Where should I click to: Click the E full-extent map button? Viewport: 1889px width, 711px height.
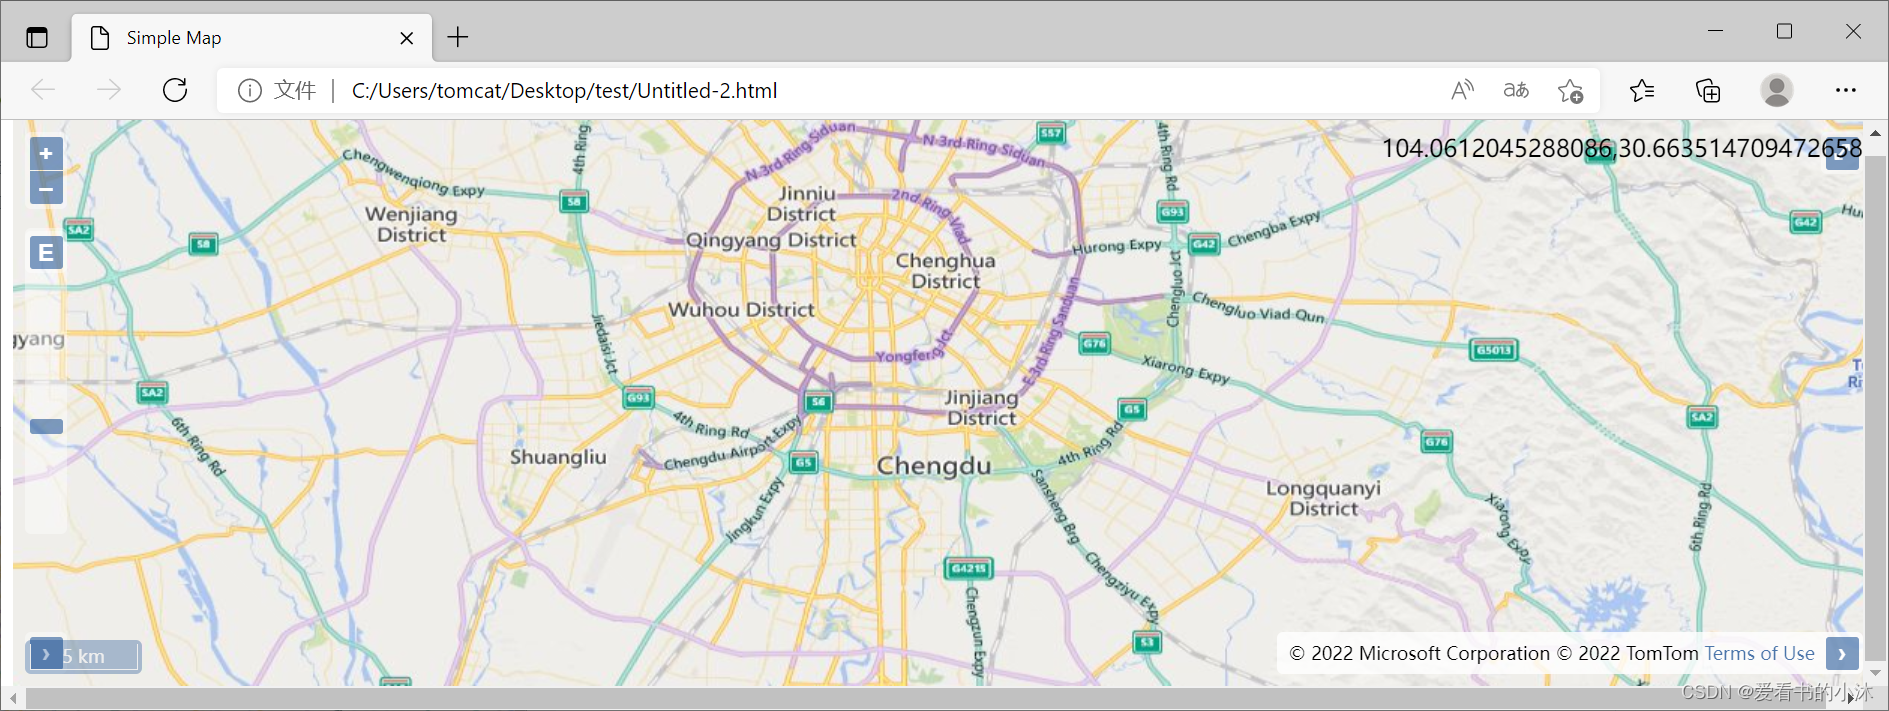tap(46, 253)
